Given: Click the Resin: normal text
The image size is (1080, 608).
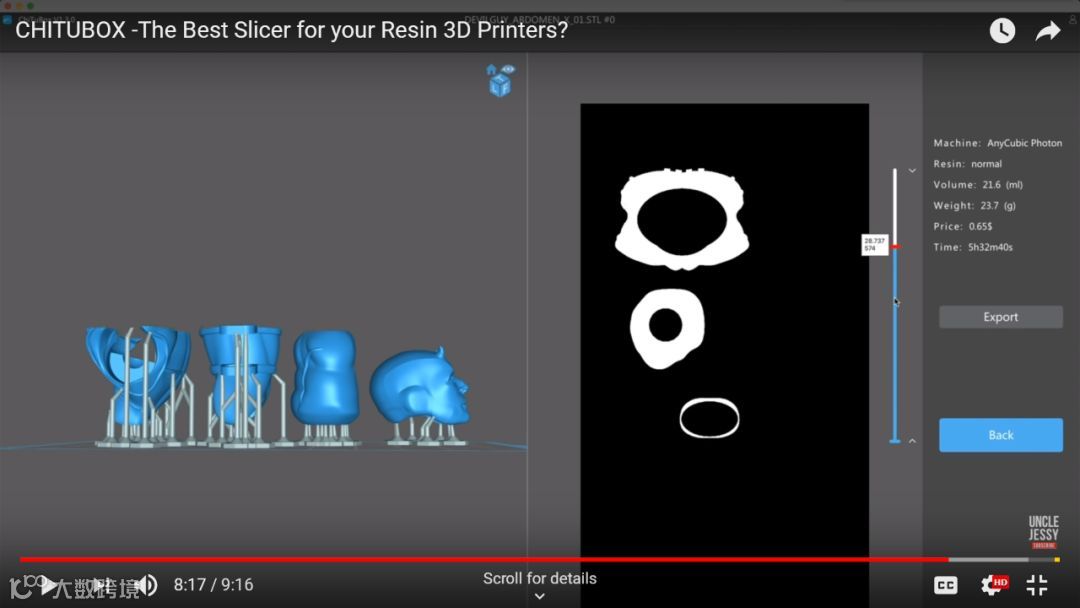Looking at the screenshot, I should tap(968, 164).
